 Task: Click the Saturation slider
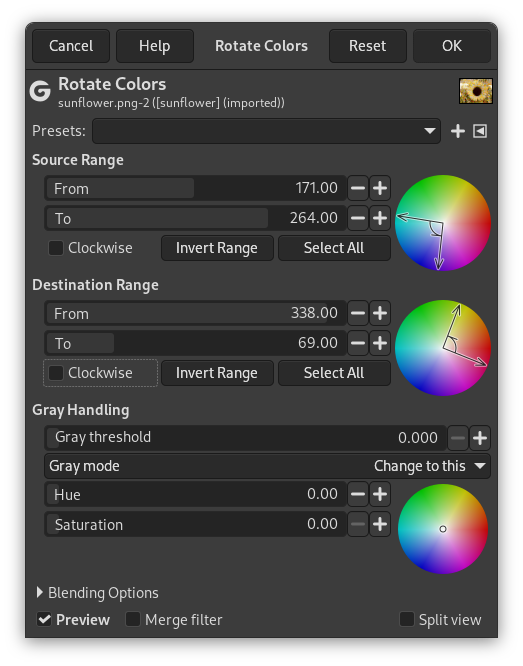pyautogui.click(x=195, y=524)
